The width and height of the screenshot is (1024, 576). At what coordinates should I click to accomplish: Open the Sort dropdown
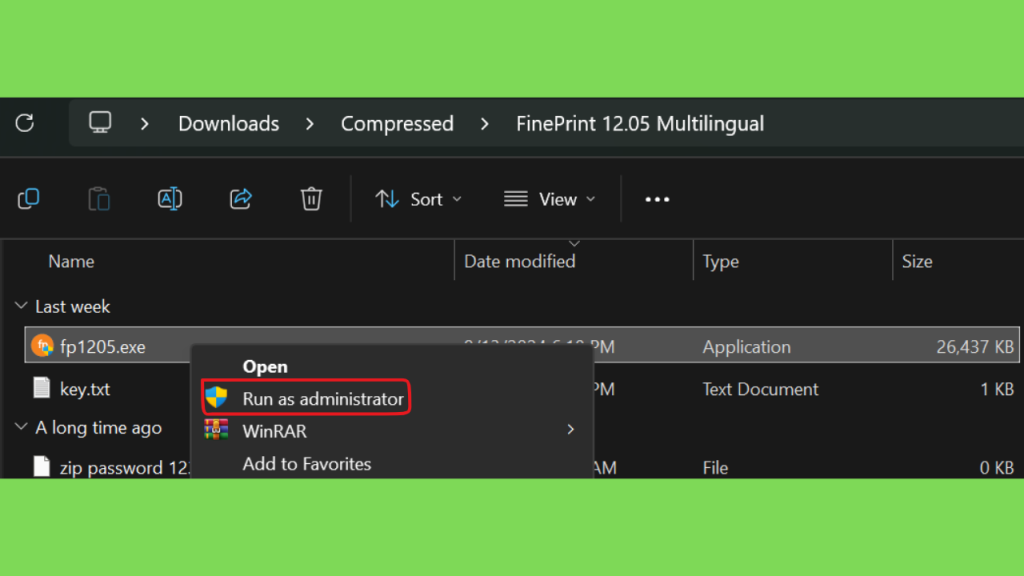coord(419,199)
